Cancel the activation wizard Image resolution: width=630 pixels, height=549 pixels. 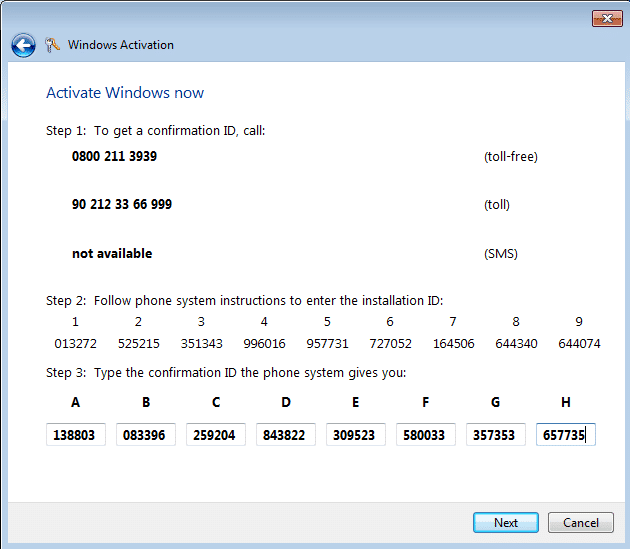(x=581, y=522)
